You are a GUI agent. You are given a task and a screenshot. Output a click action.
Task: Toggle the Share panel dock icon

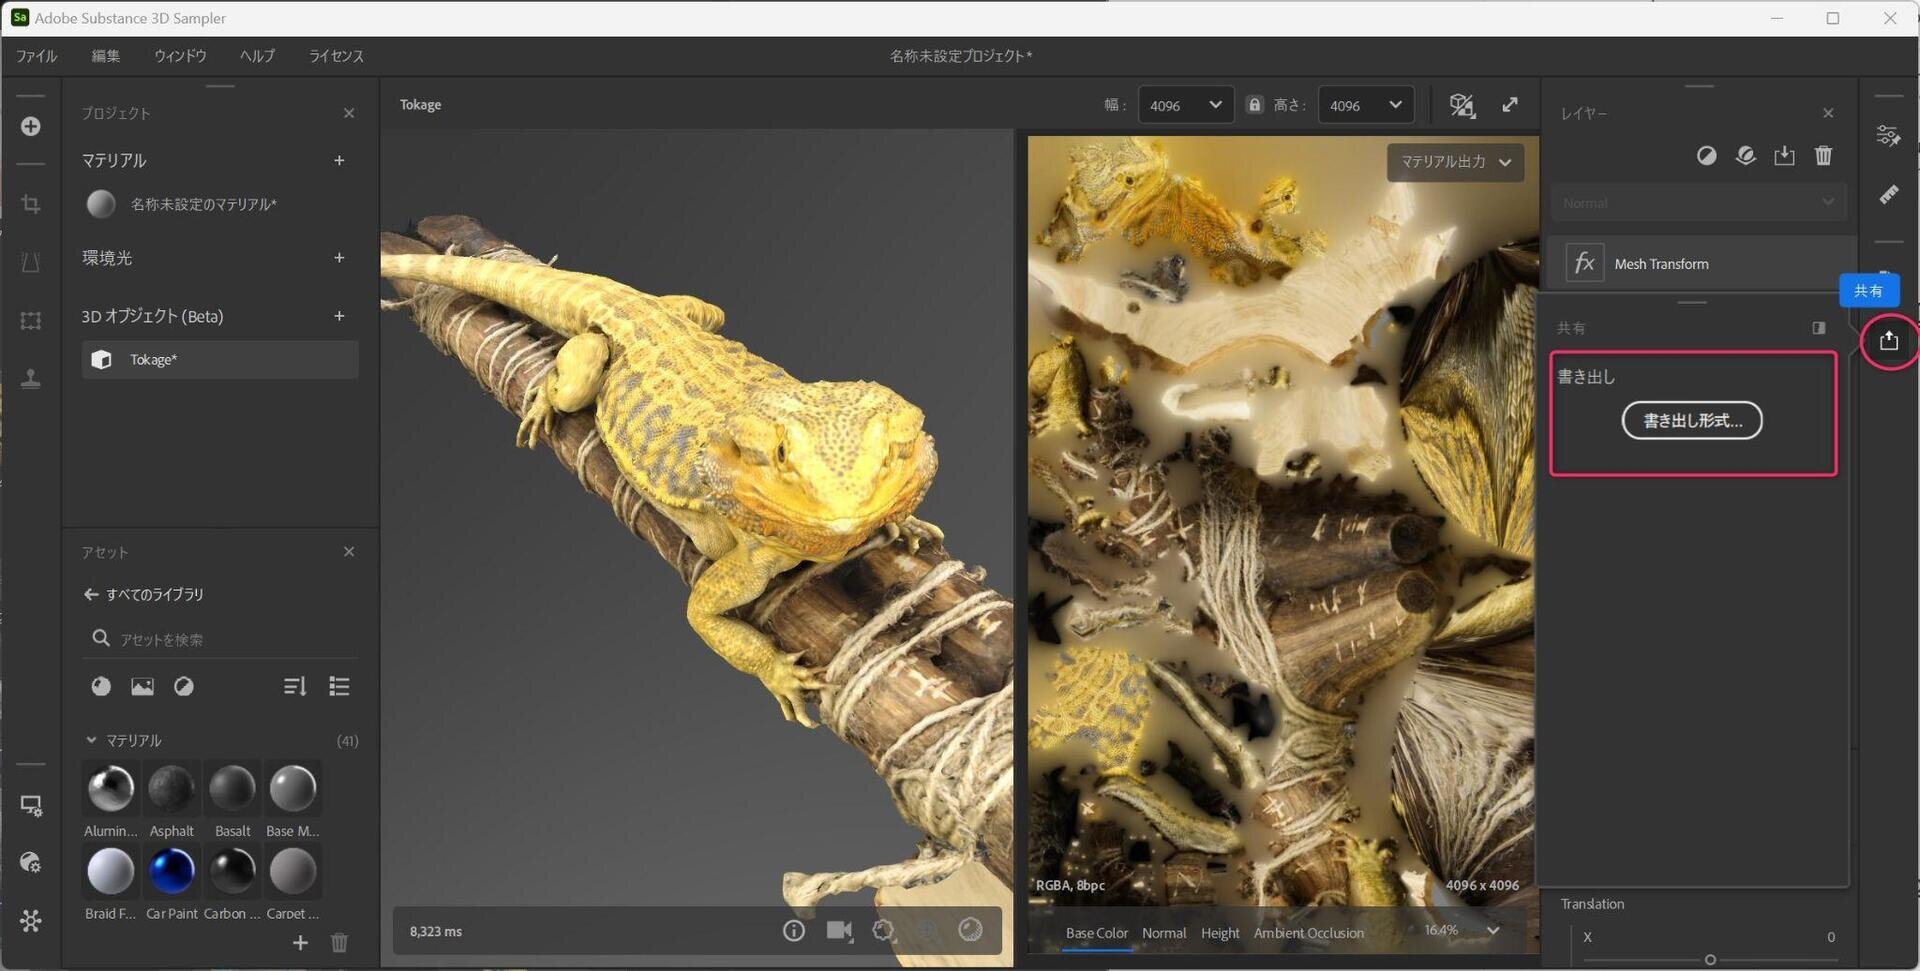point(1819,328)
